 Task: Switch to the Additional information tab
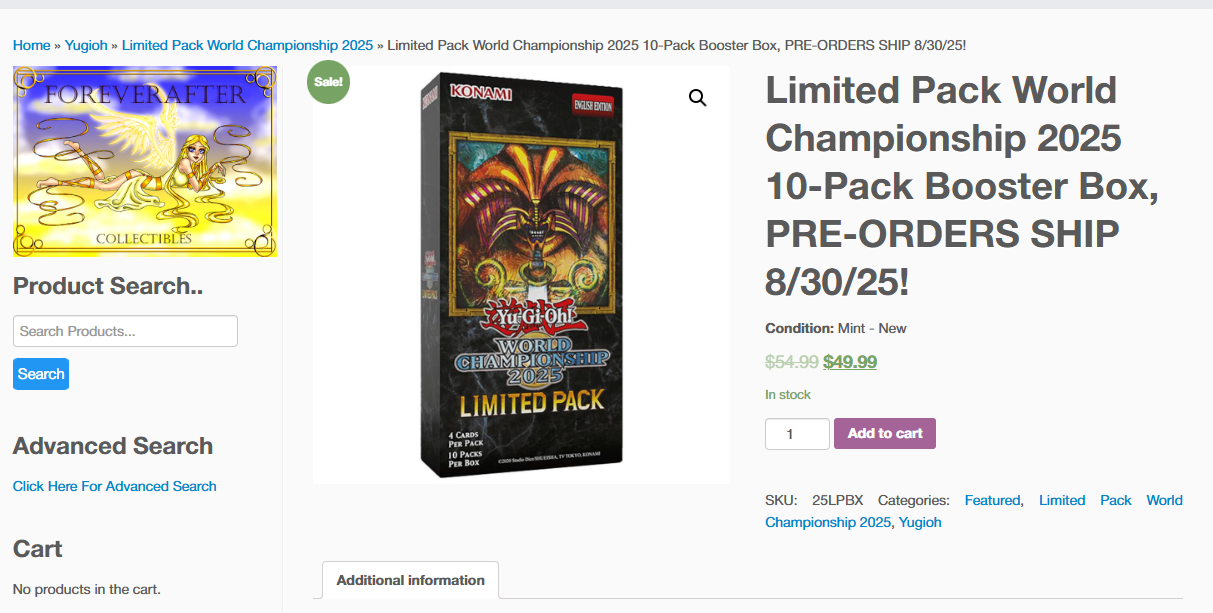(410, 580)
